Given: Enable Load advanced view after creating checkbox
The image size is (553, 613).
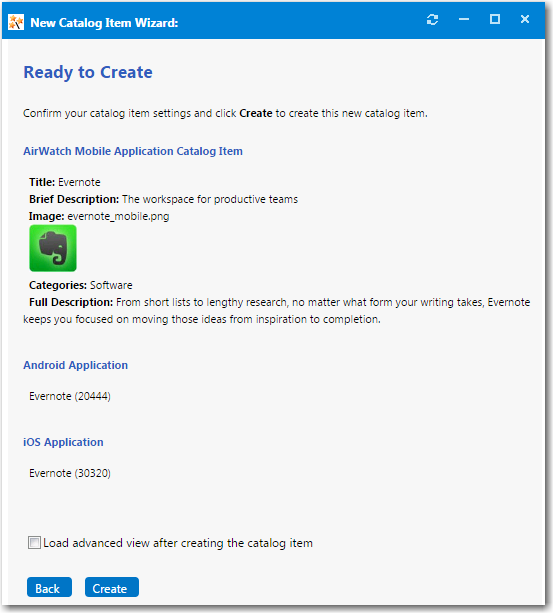Looking at the screenshot, I should click(34, 543).
